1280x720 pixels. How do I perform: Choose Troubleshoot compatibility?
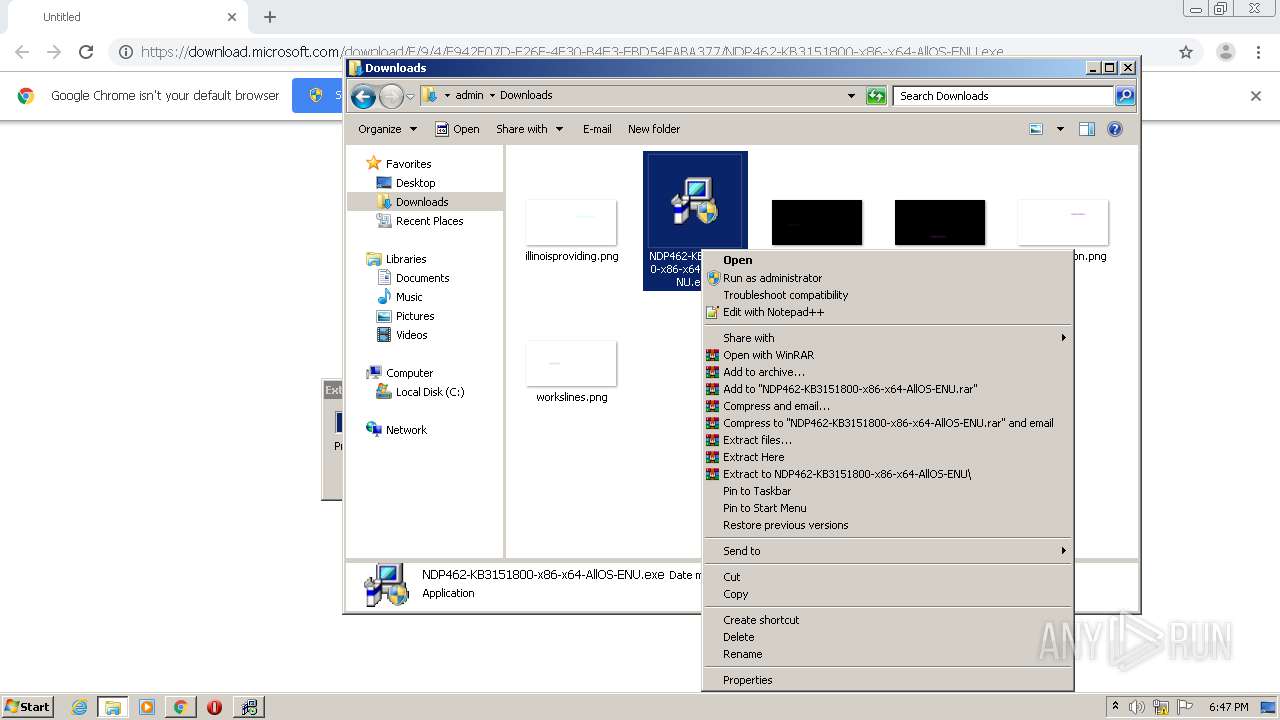click(x=887, y=295)
